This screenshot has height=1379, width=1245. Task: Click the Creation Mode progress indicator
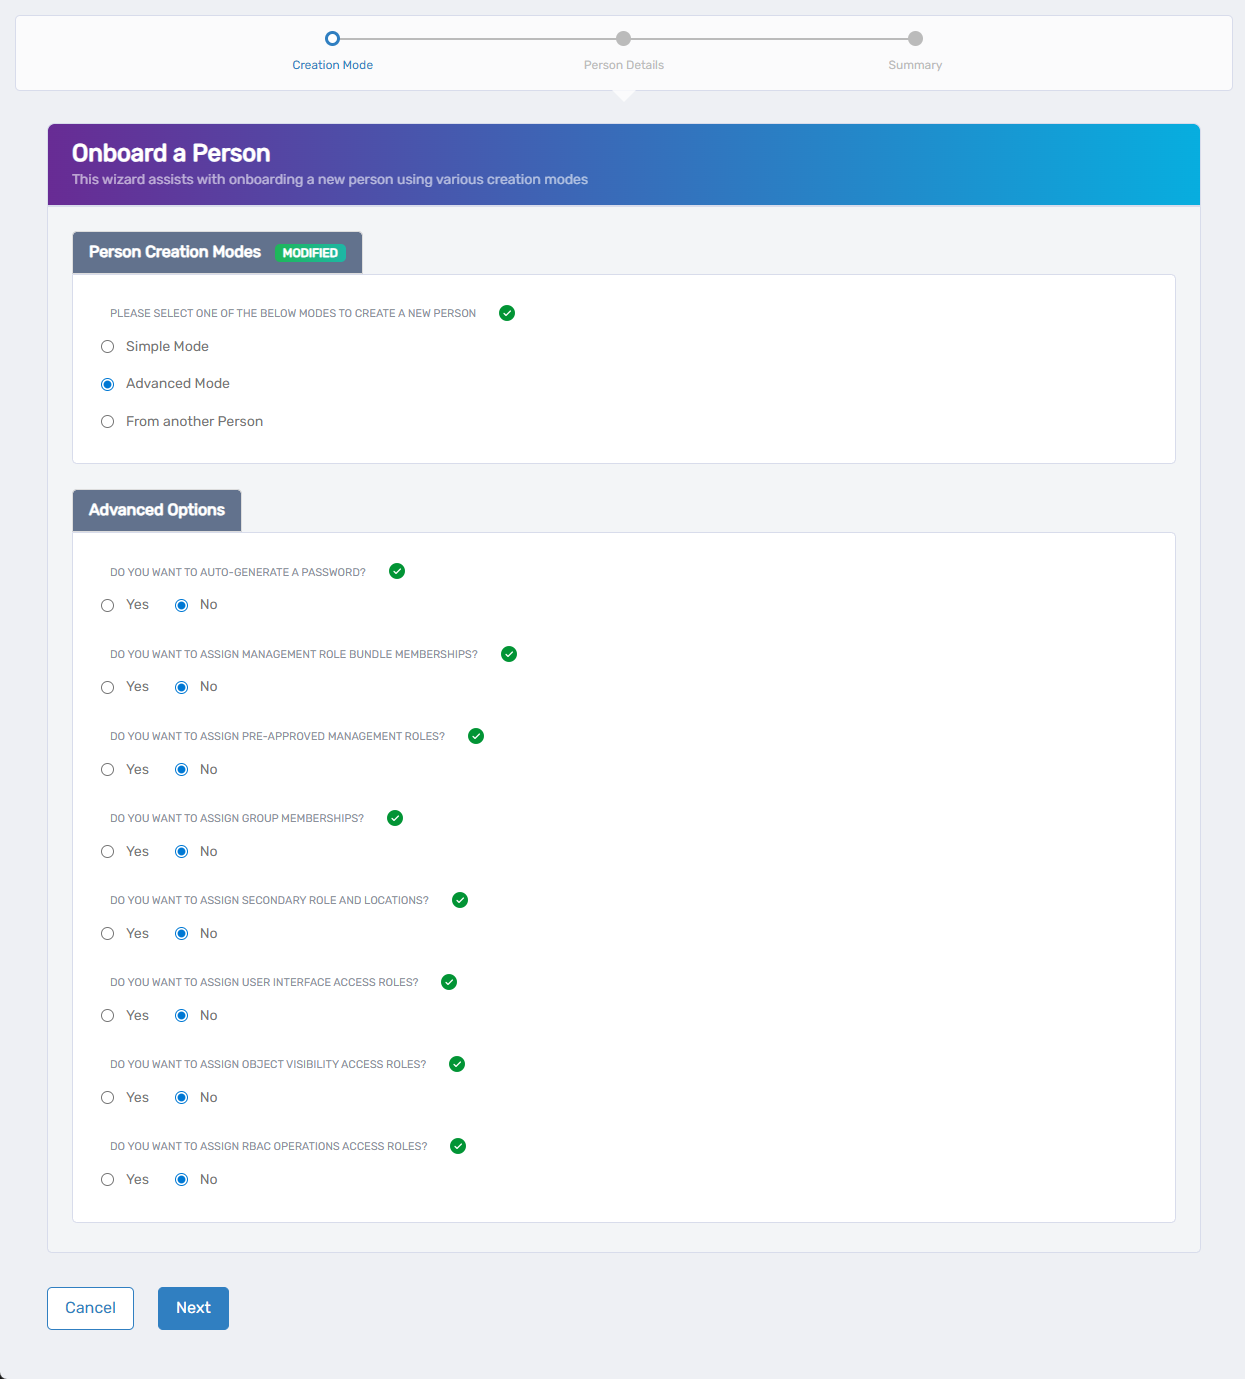(x=332, y=39)
